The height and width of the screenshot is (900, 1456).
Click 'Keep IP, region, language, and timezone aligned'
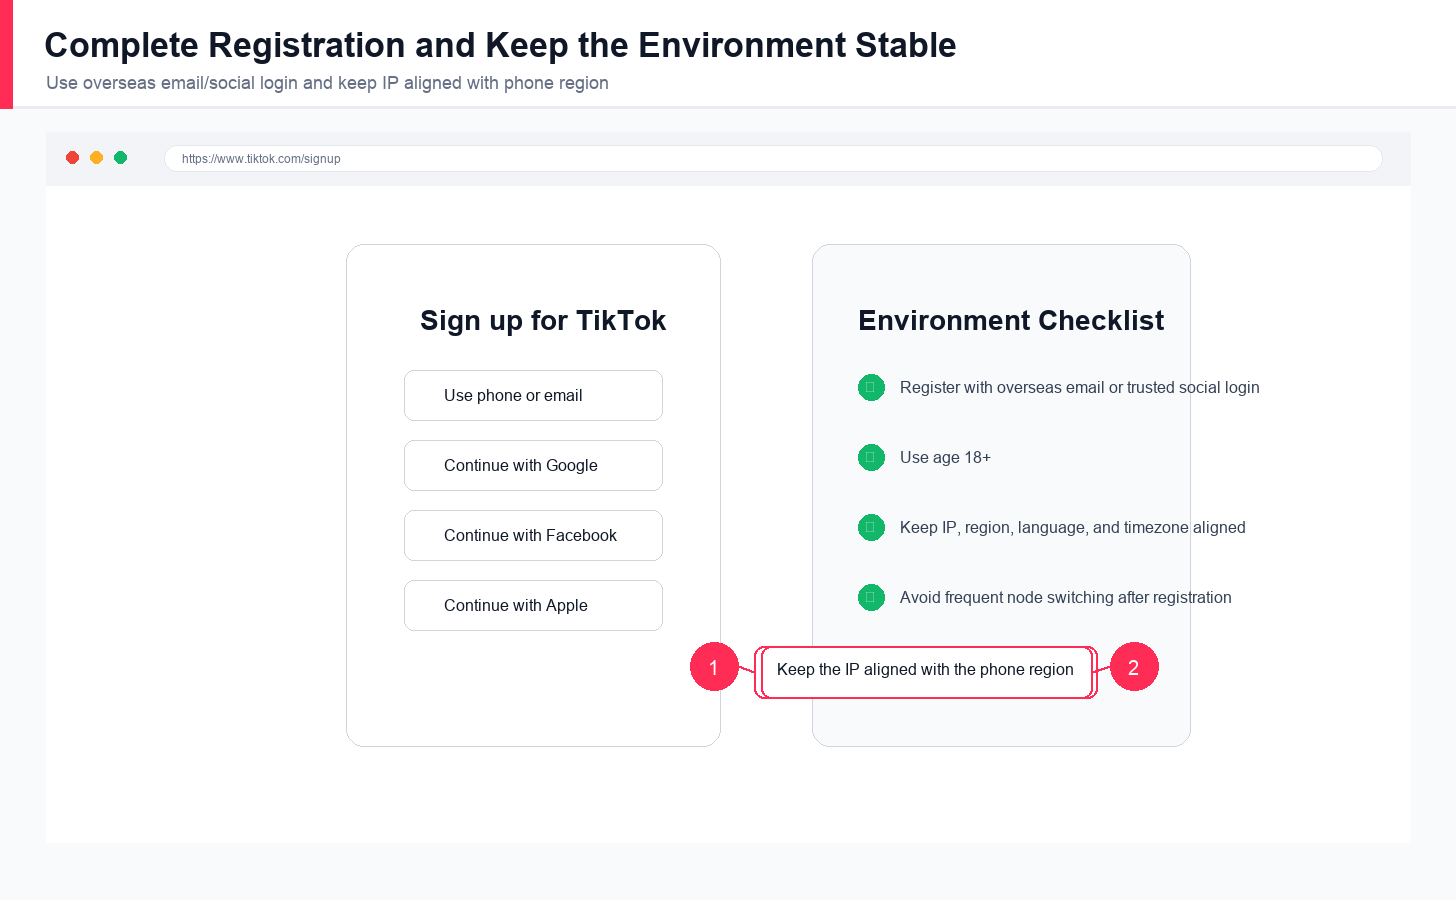[x=1072, y=527]
